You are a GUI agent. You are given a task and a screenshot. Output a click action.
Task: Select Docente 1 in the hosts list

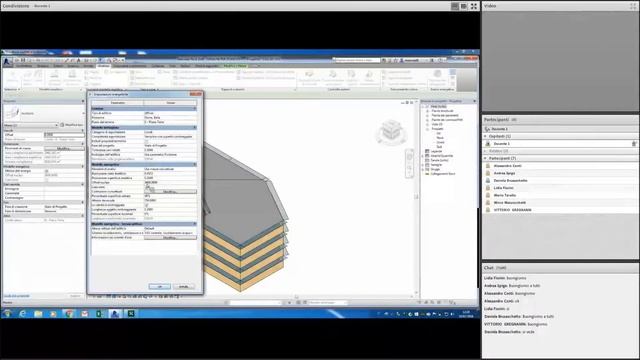(501, 144)
